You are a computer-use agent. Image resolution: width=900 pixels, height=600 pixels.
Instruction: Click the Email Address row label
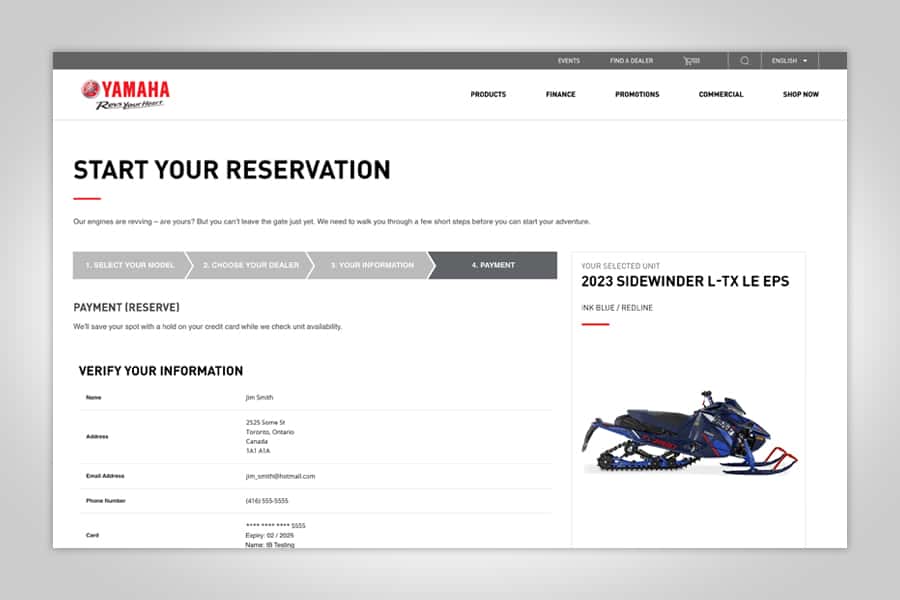105,476
